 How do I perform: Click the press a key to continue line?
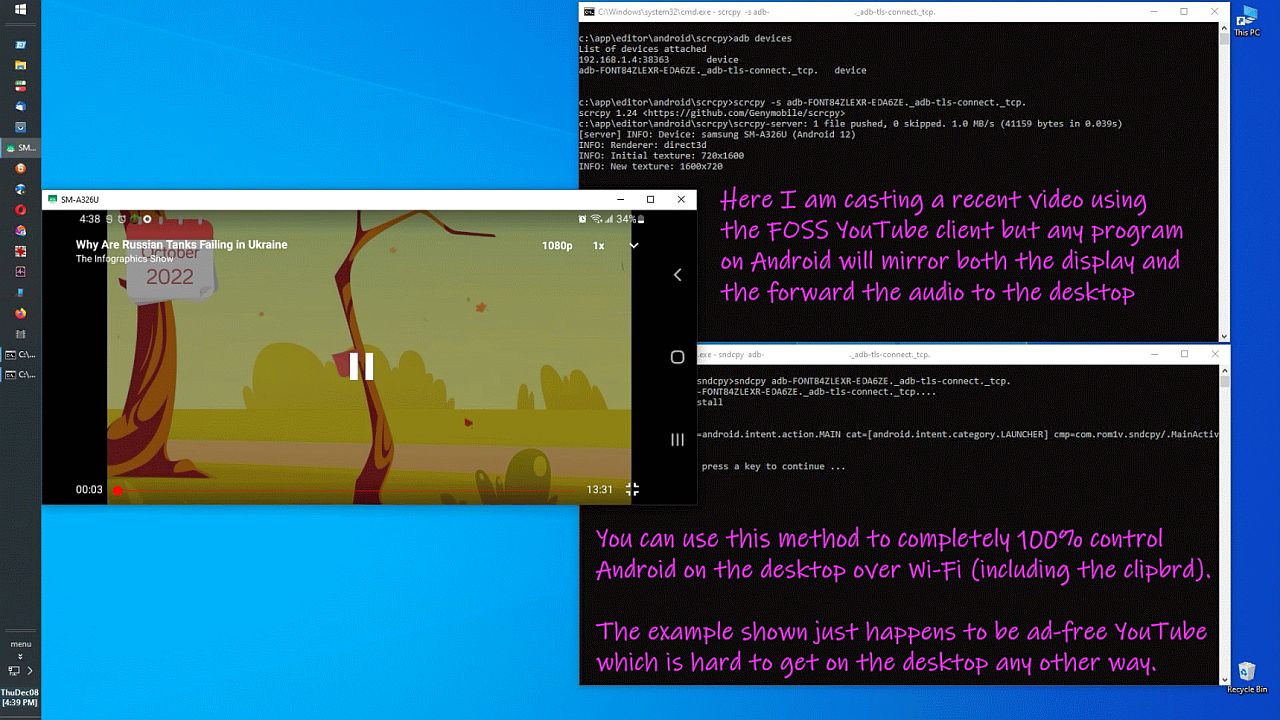[x=773, y=466]
